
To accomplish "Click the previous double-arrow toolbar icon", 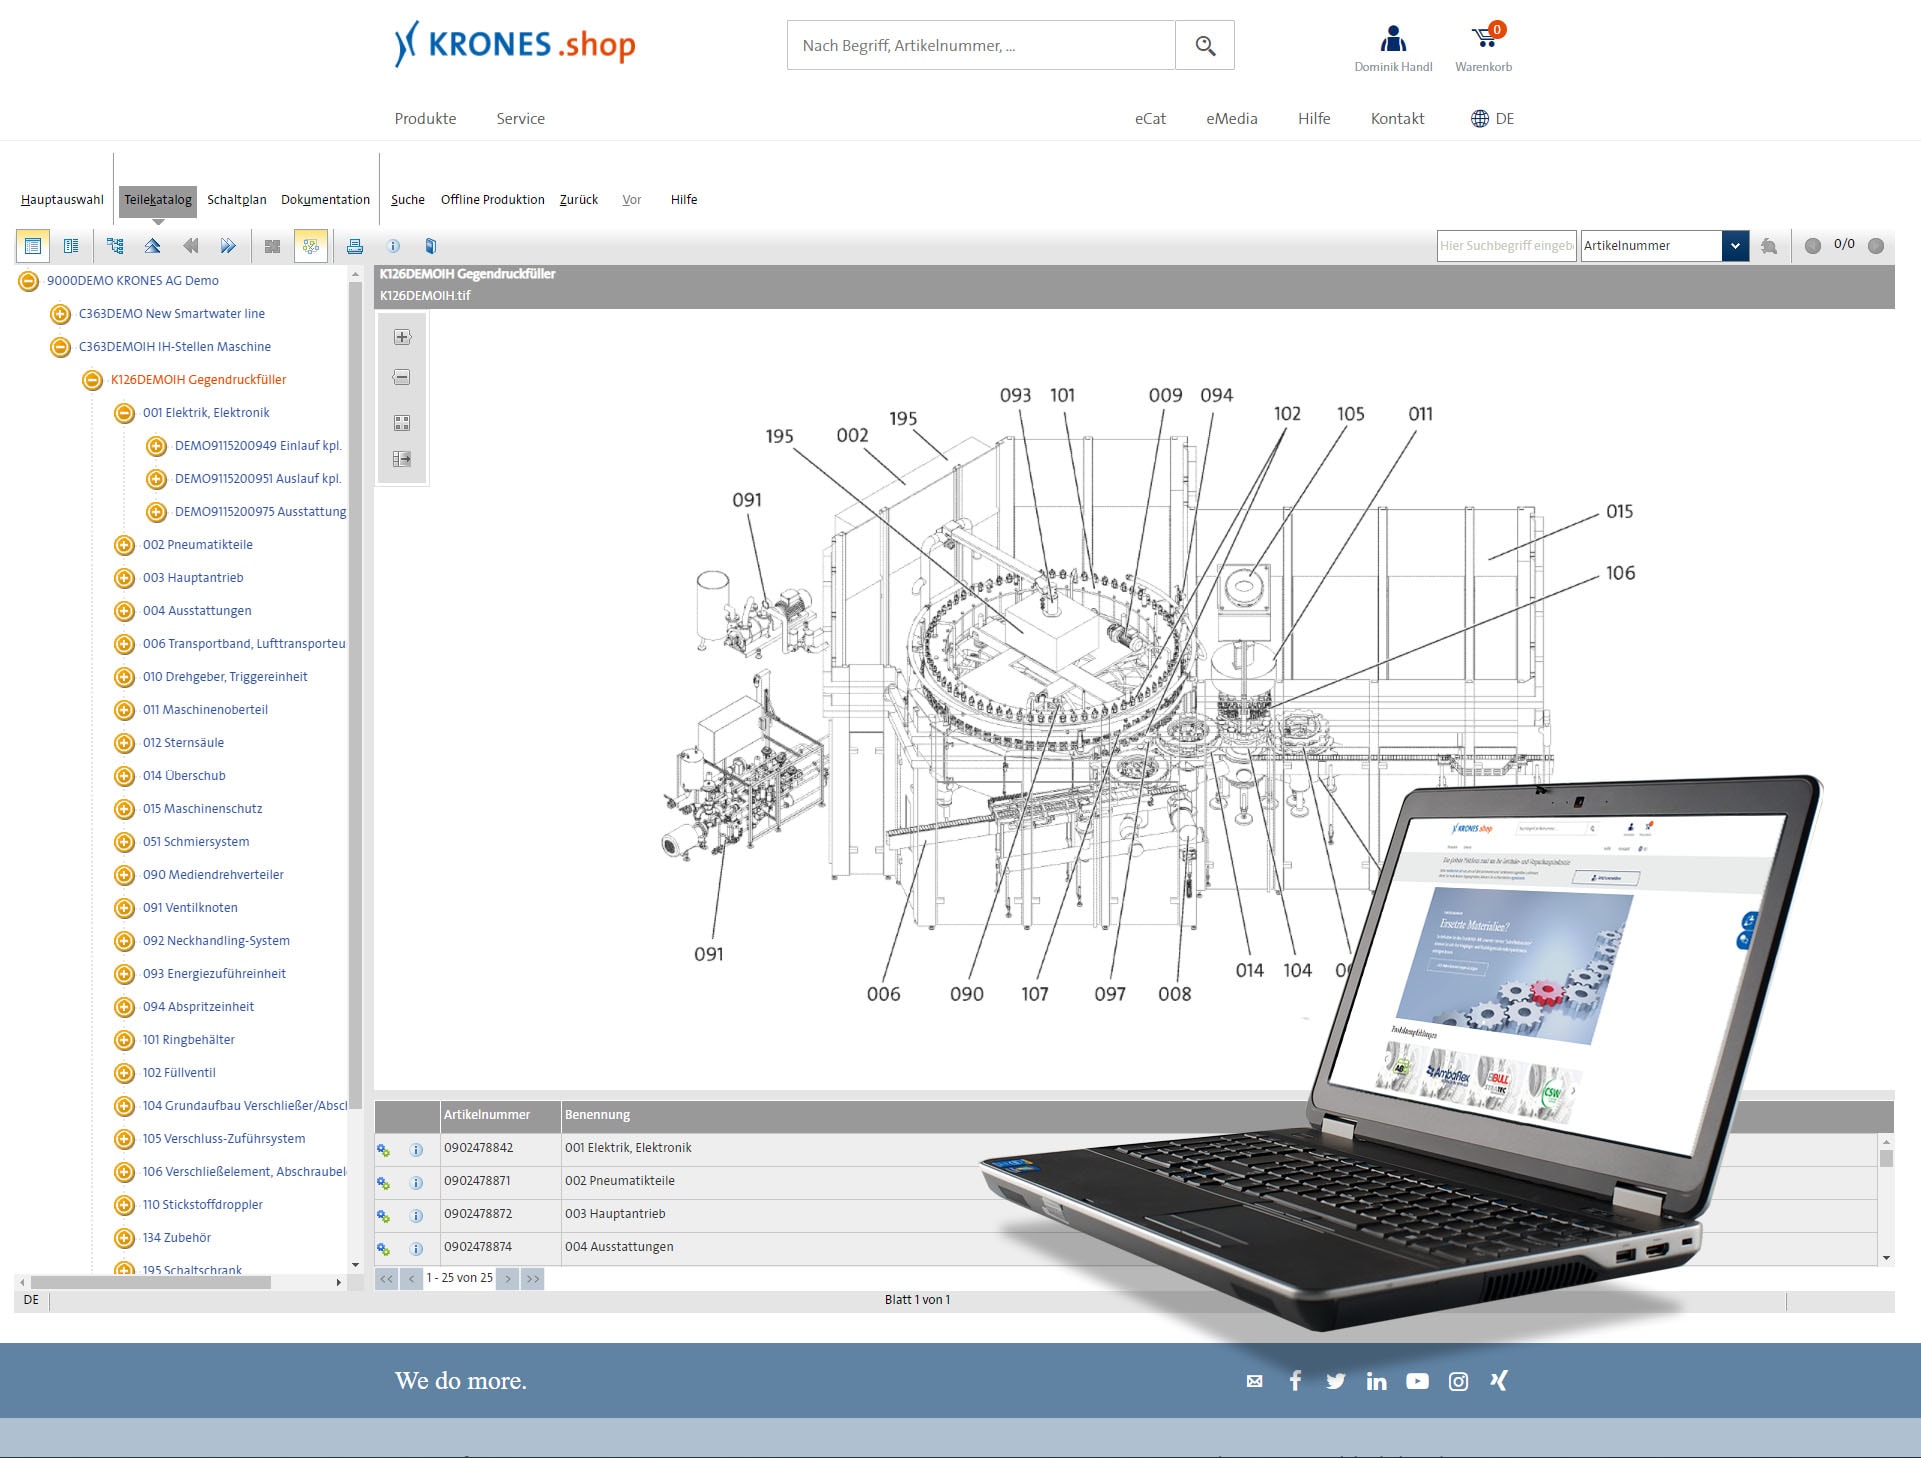I will click(x=190, y=246).
